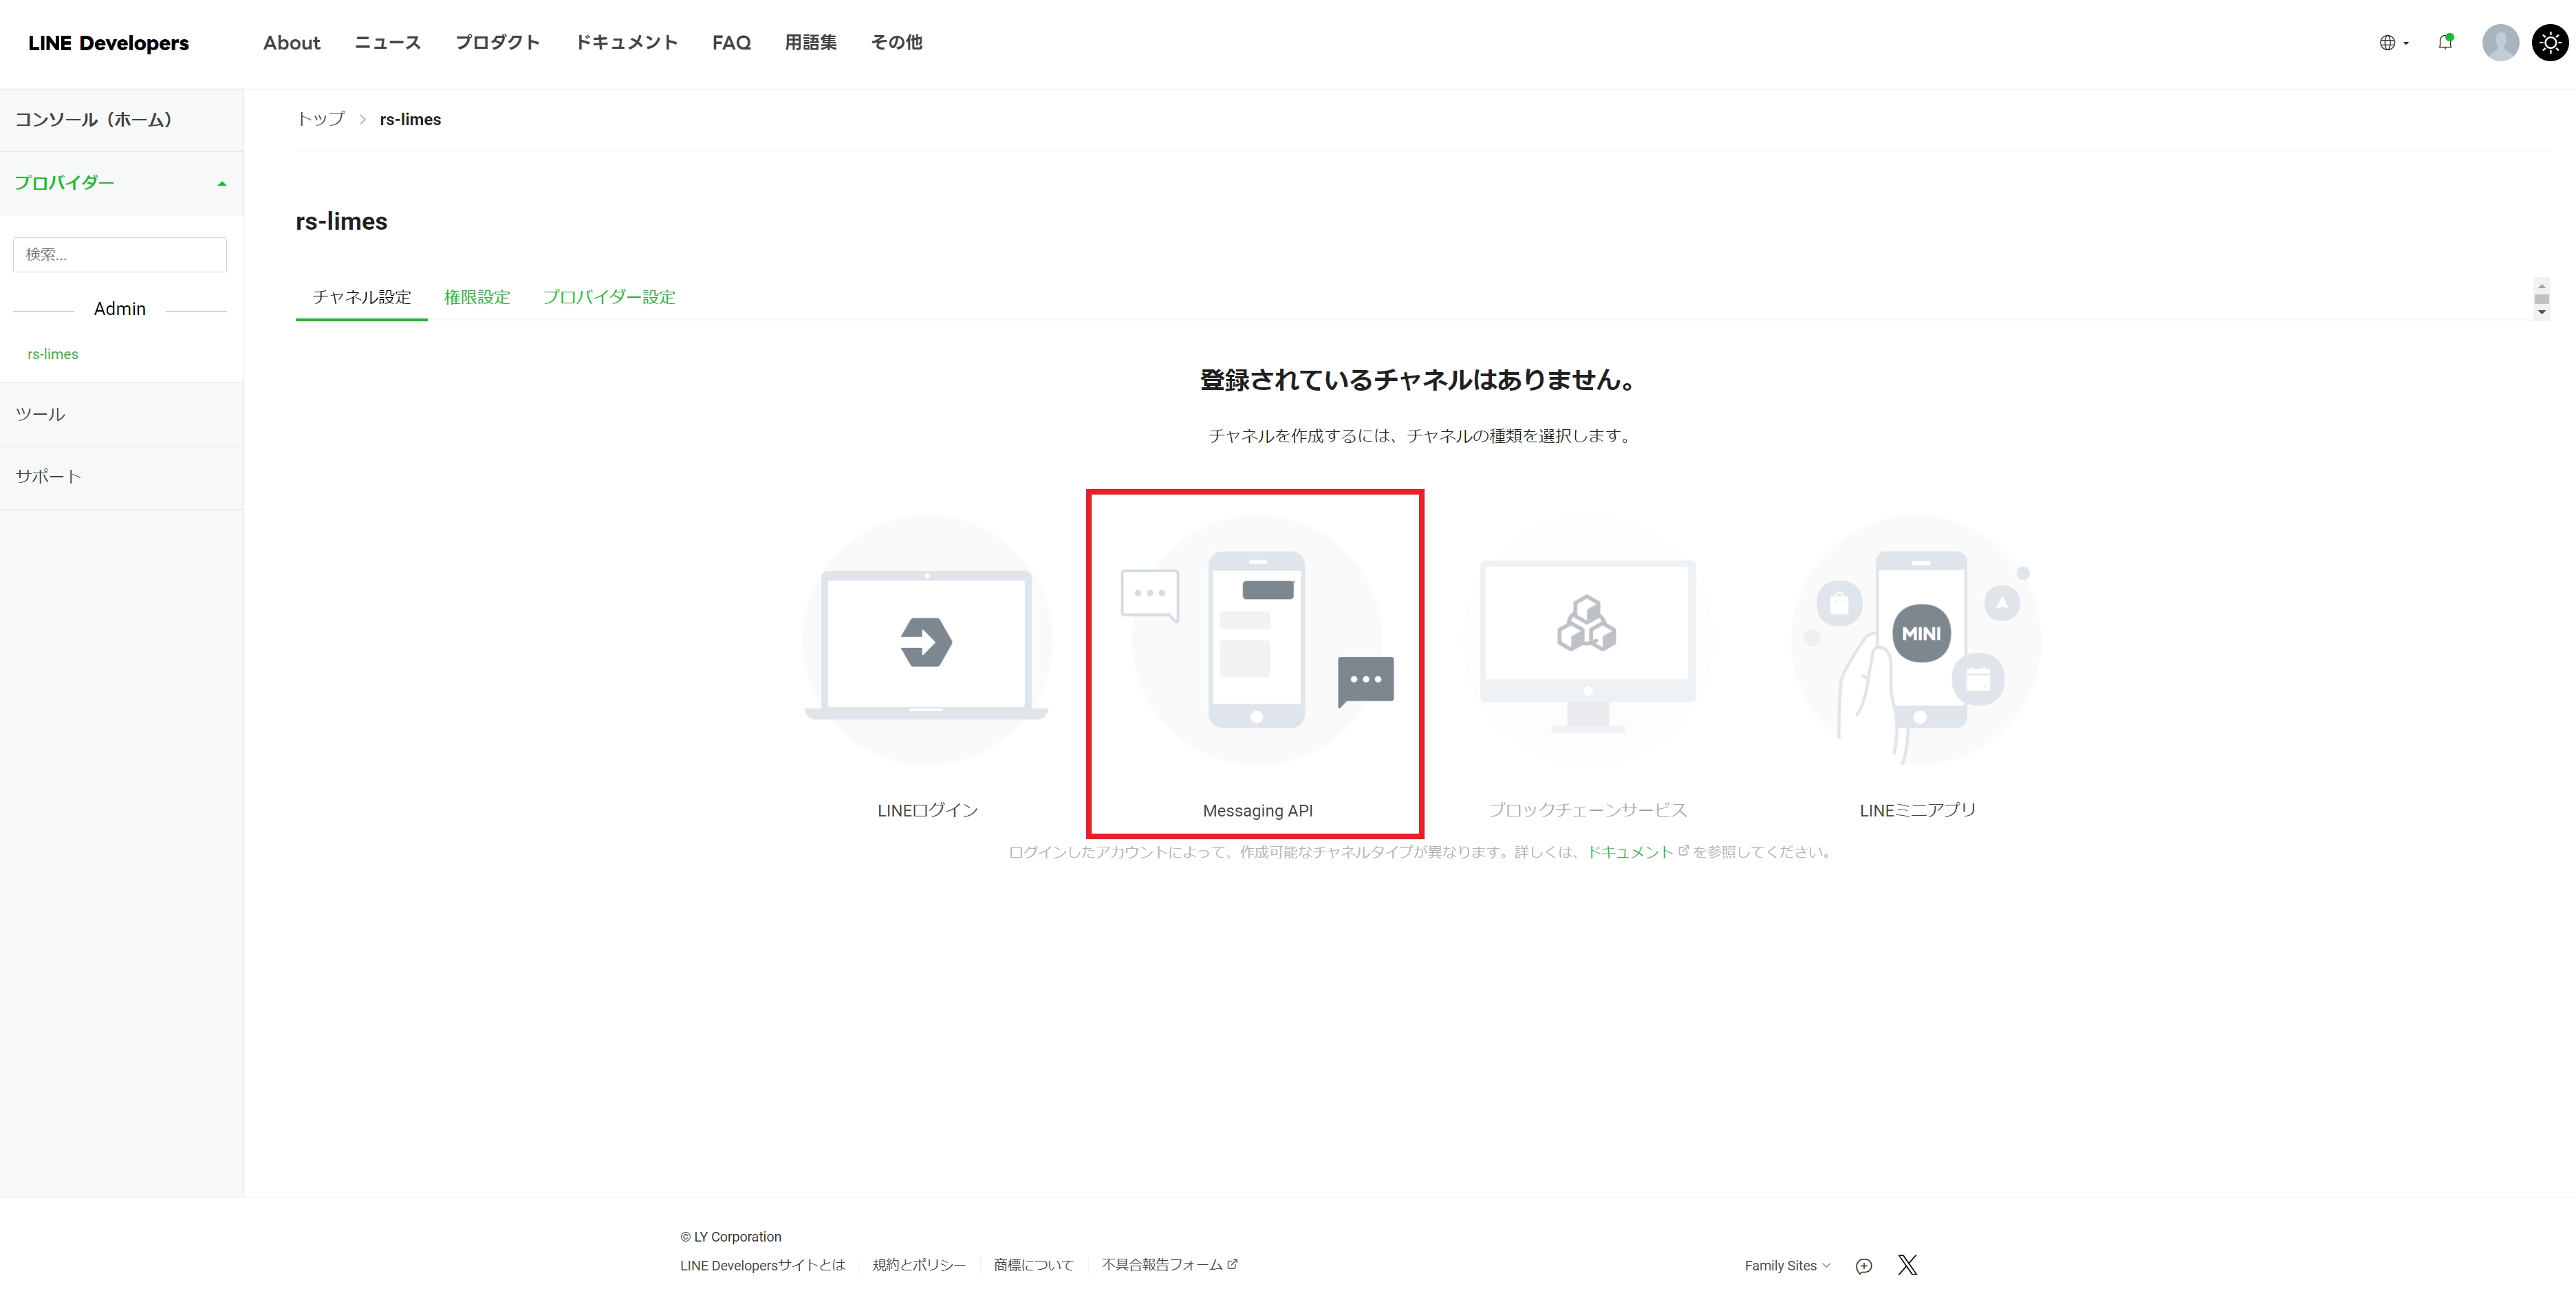The height and width of the screenshot is (1300, 2576).
Task: Open the ドキュメント menu item
Action: (626, 43)
